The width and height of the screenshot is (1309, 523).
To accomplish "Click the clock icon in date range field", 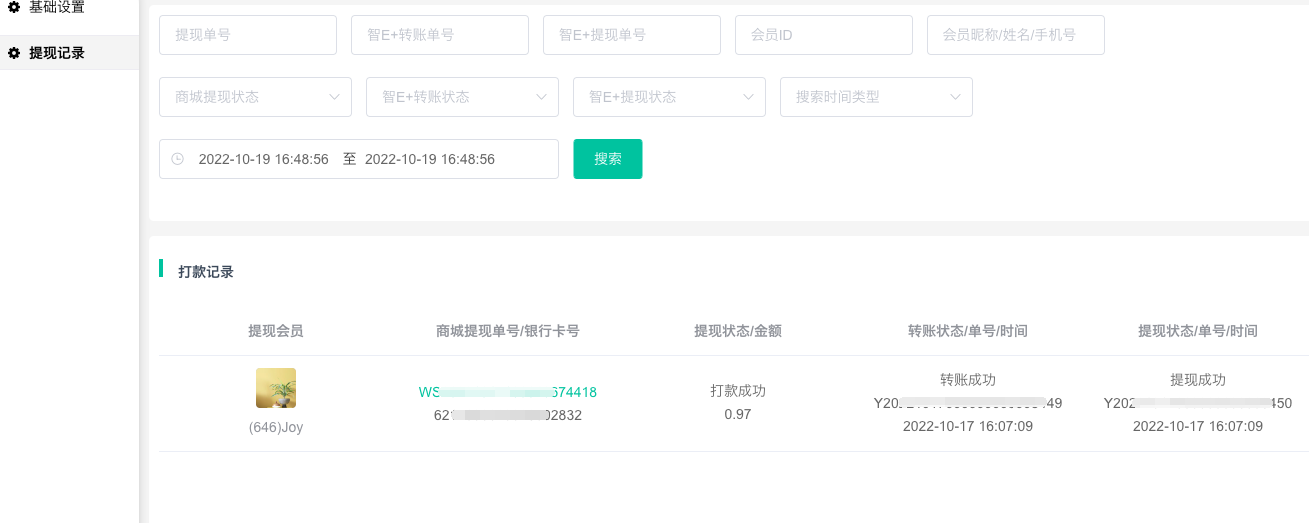I will 178,159.
